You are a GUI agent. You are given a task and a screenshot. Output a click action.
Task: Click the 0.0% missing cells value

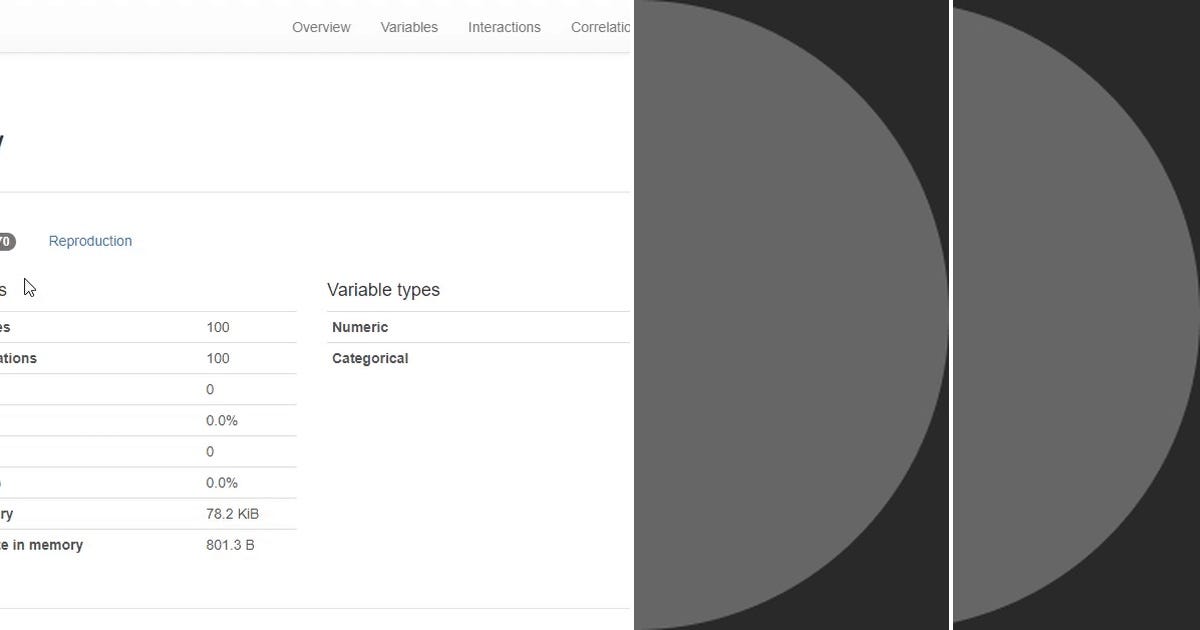[221, 420]
